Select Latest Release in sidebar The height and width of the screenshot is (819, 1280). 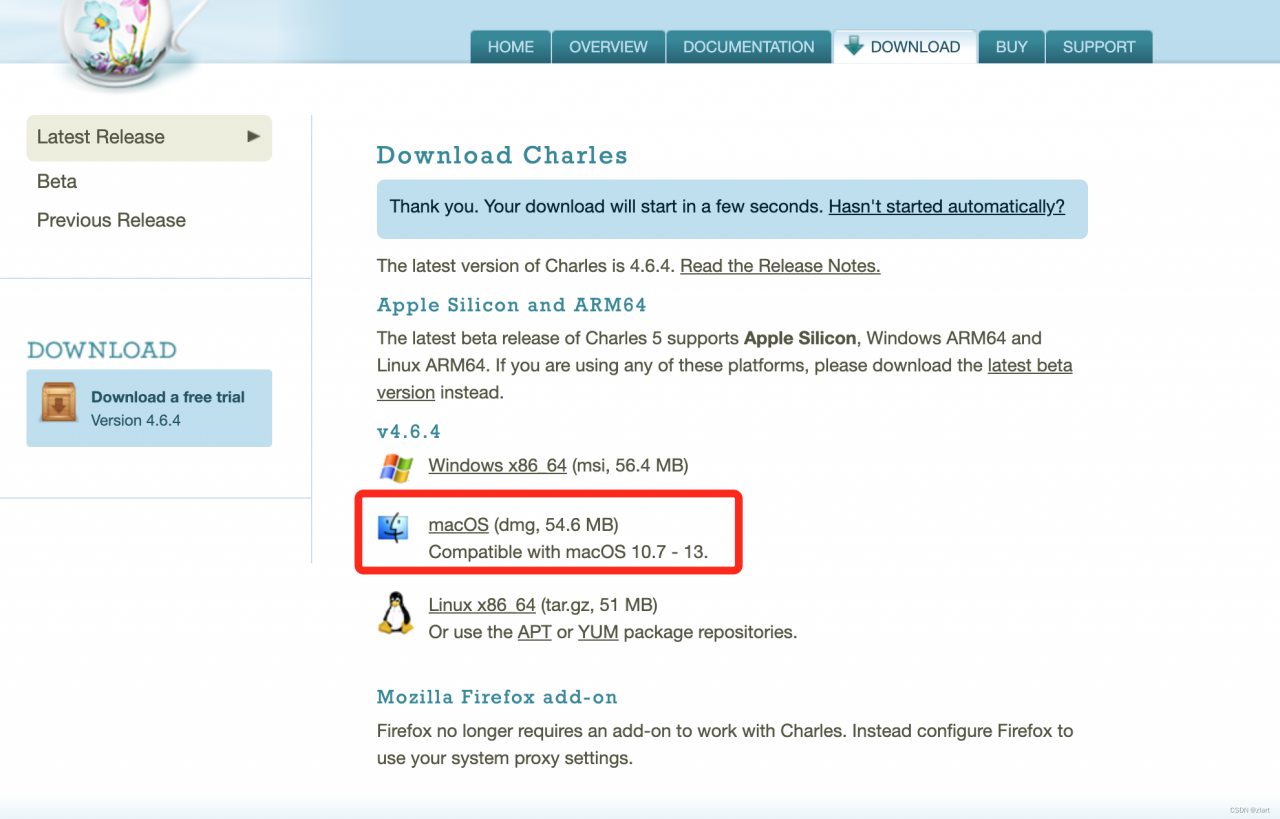(x=149, y=138)
